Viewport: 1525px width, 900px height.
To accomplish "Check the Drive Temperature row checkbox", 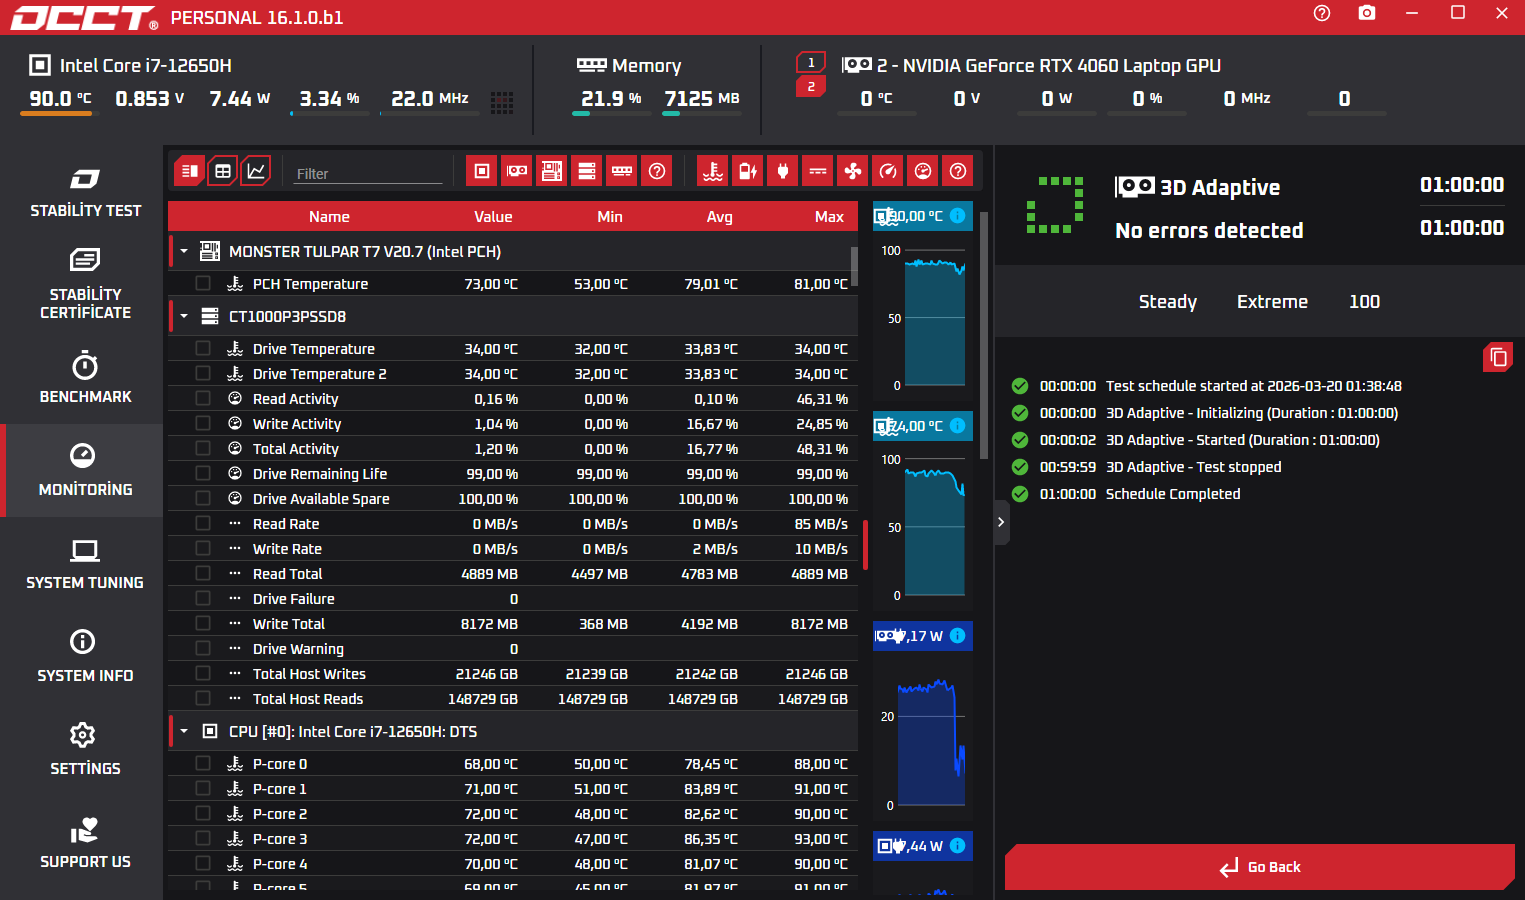I will [203, 348].
